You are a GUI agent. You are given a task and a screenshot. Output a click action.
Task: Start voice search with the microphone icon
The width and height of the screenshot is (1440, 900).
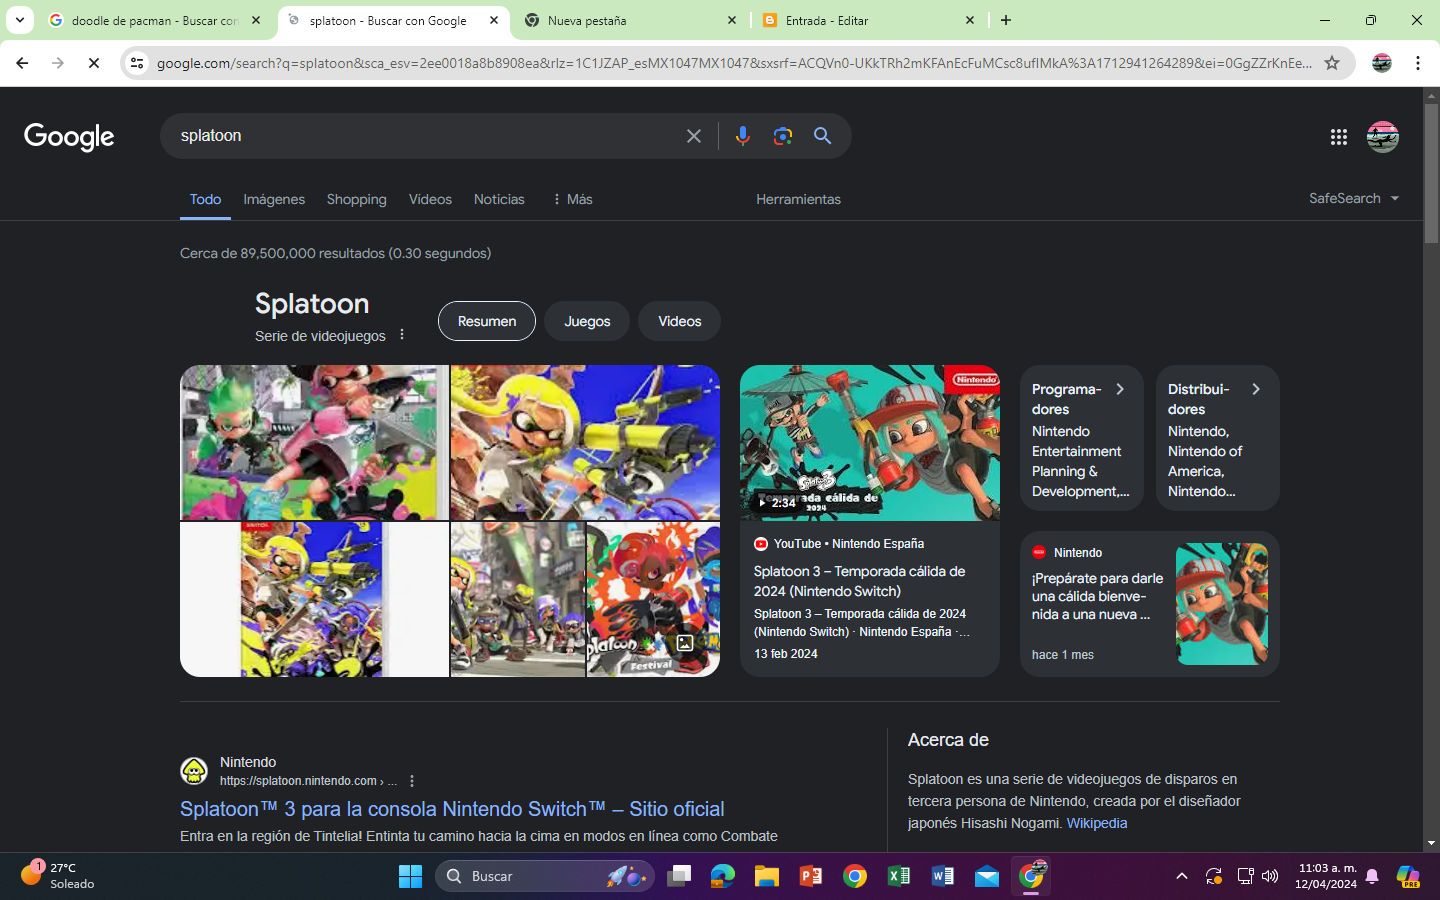tap(742, 136)
